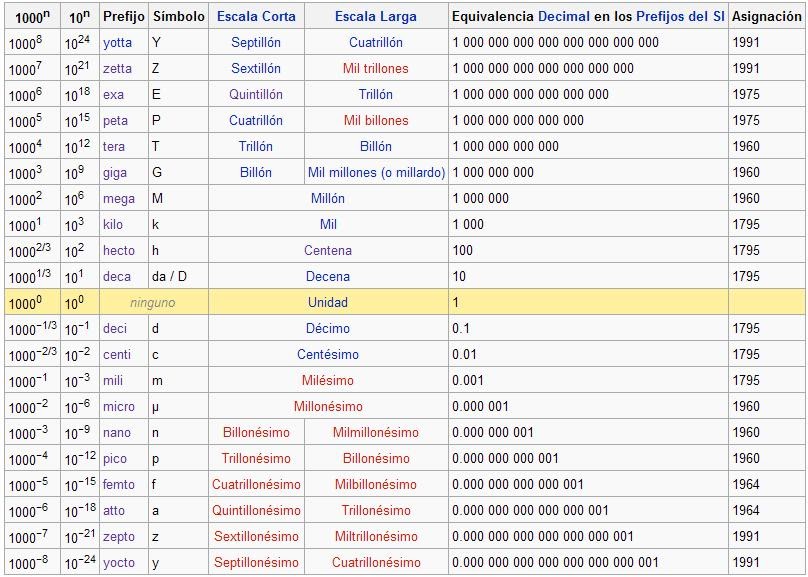Click the Prefijo column header
The image size is (808, 577).
click(x=124, y=16)
